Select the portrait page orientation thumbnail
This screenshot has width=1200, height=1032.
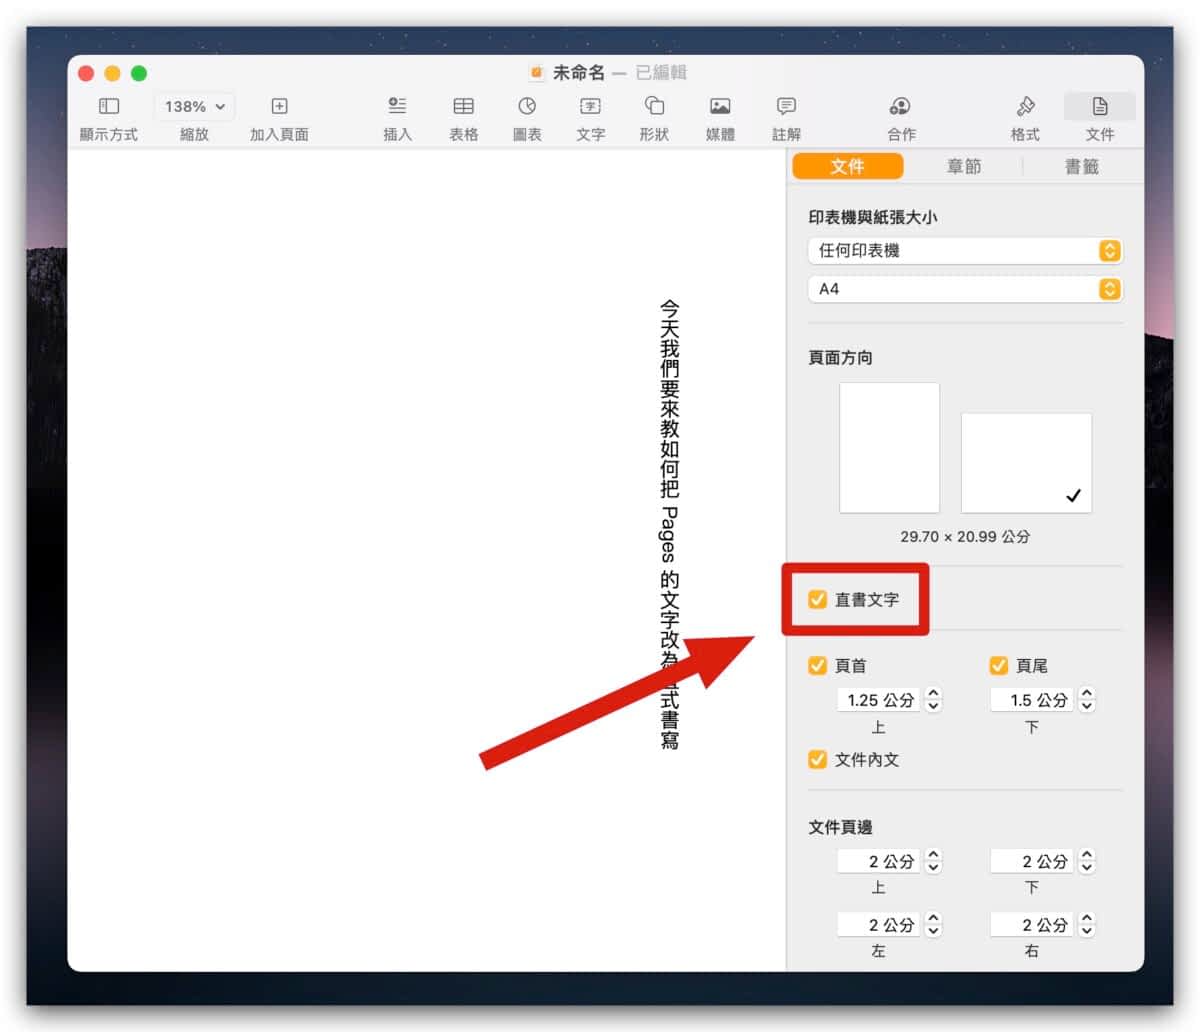click(x=889, y=447)
